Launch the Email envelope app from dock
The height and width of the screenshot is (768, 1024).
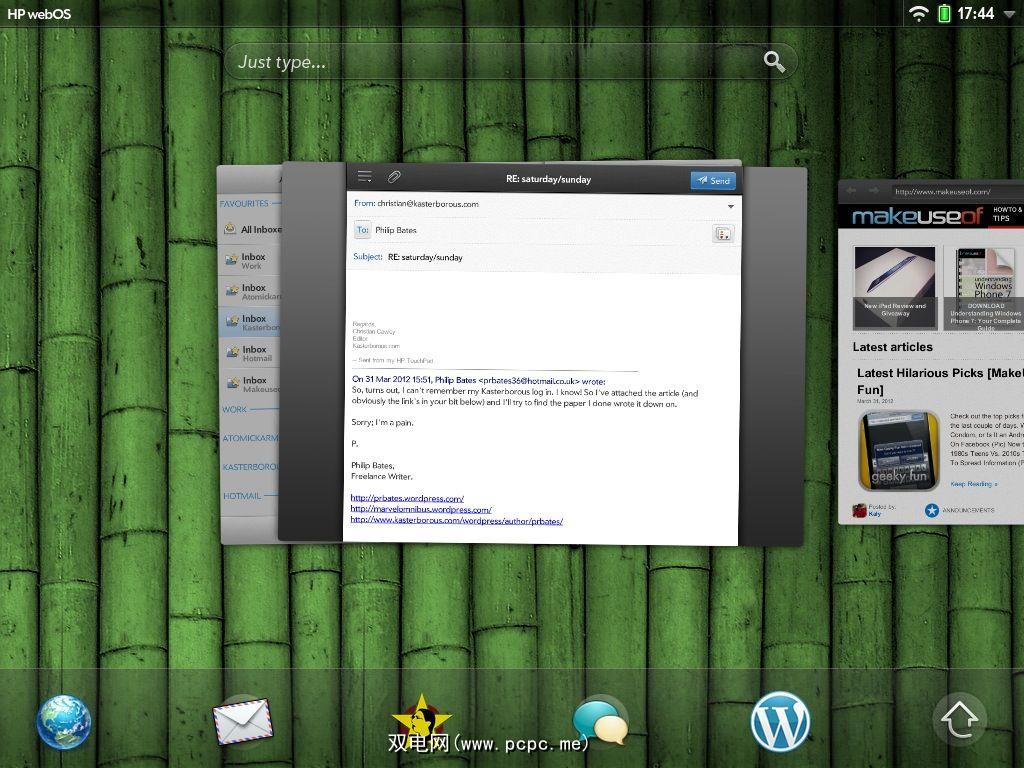click(242, 721)
